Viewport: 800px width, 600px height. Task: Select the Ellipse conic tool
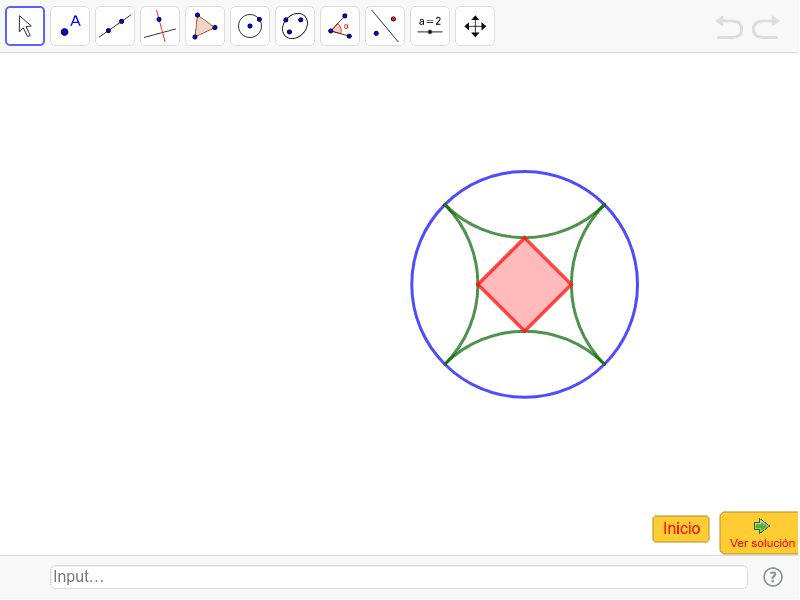tap(295, 26)
